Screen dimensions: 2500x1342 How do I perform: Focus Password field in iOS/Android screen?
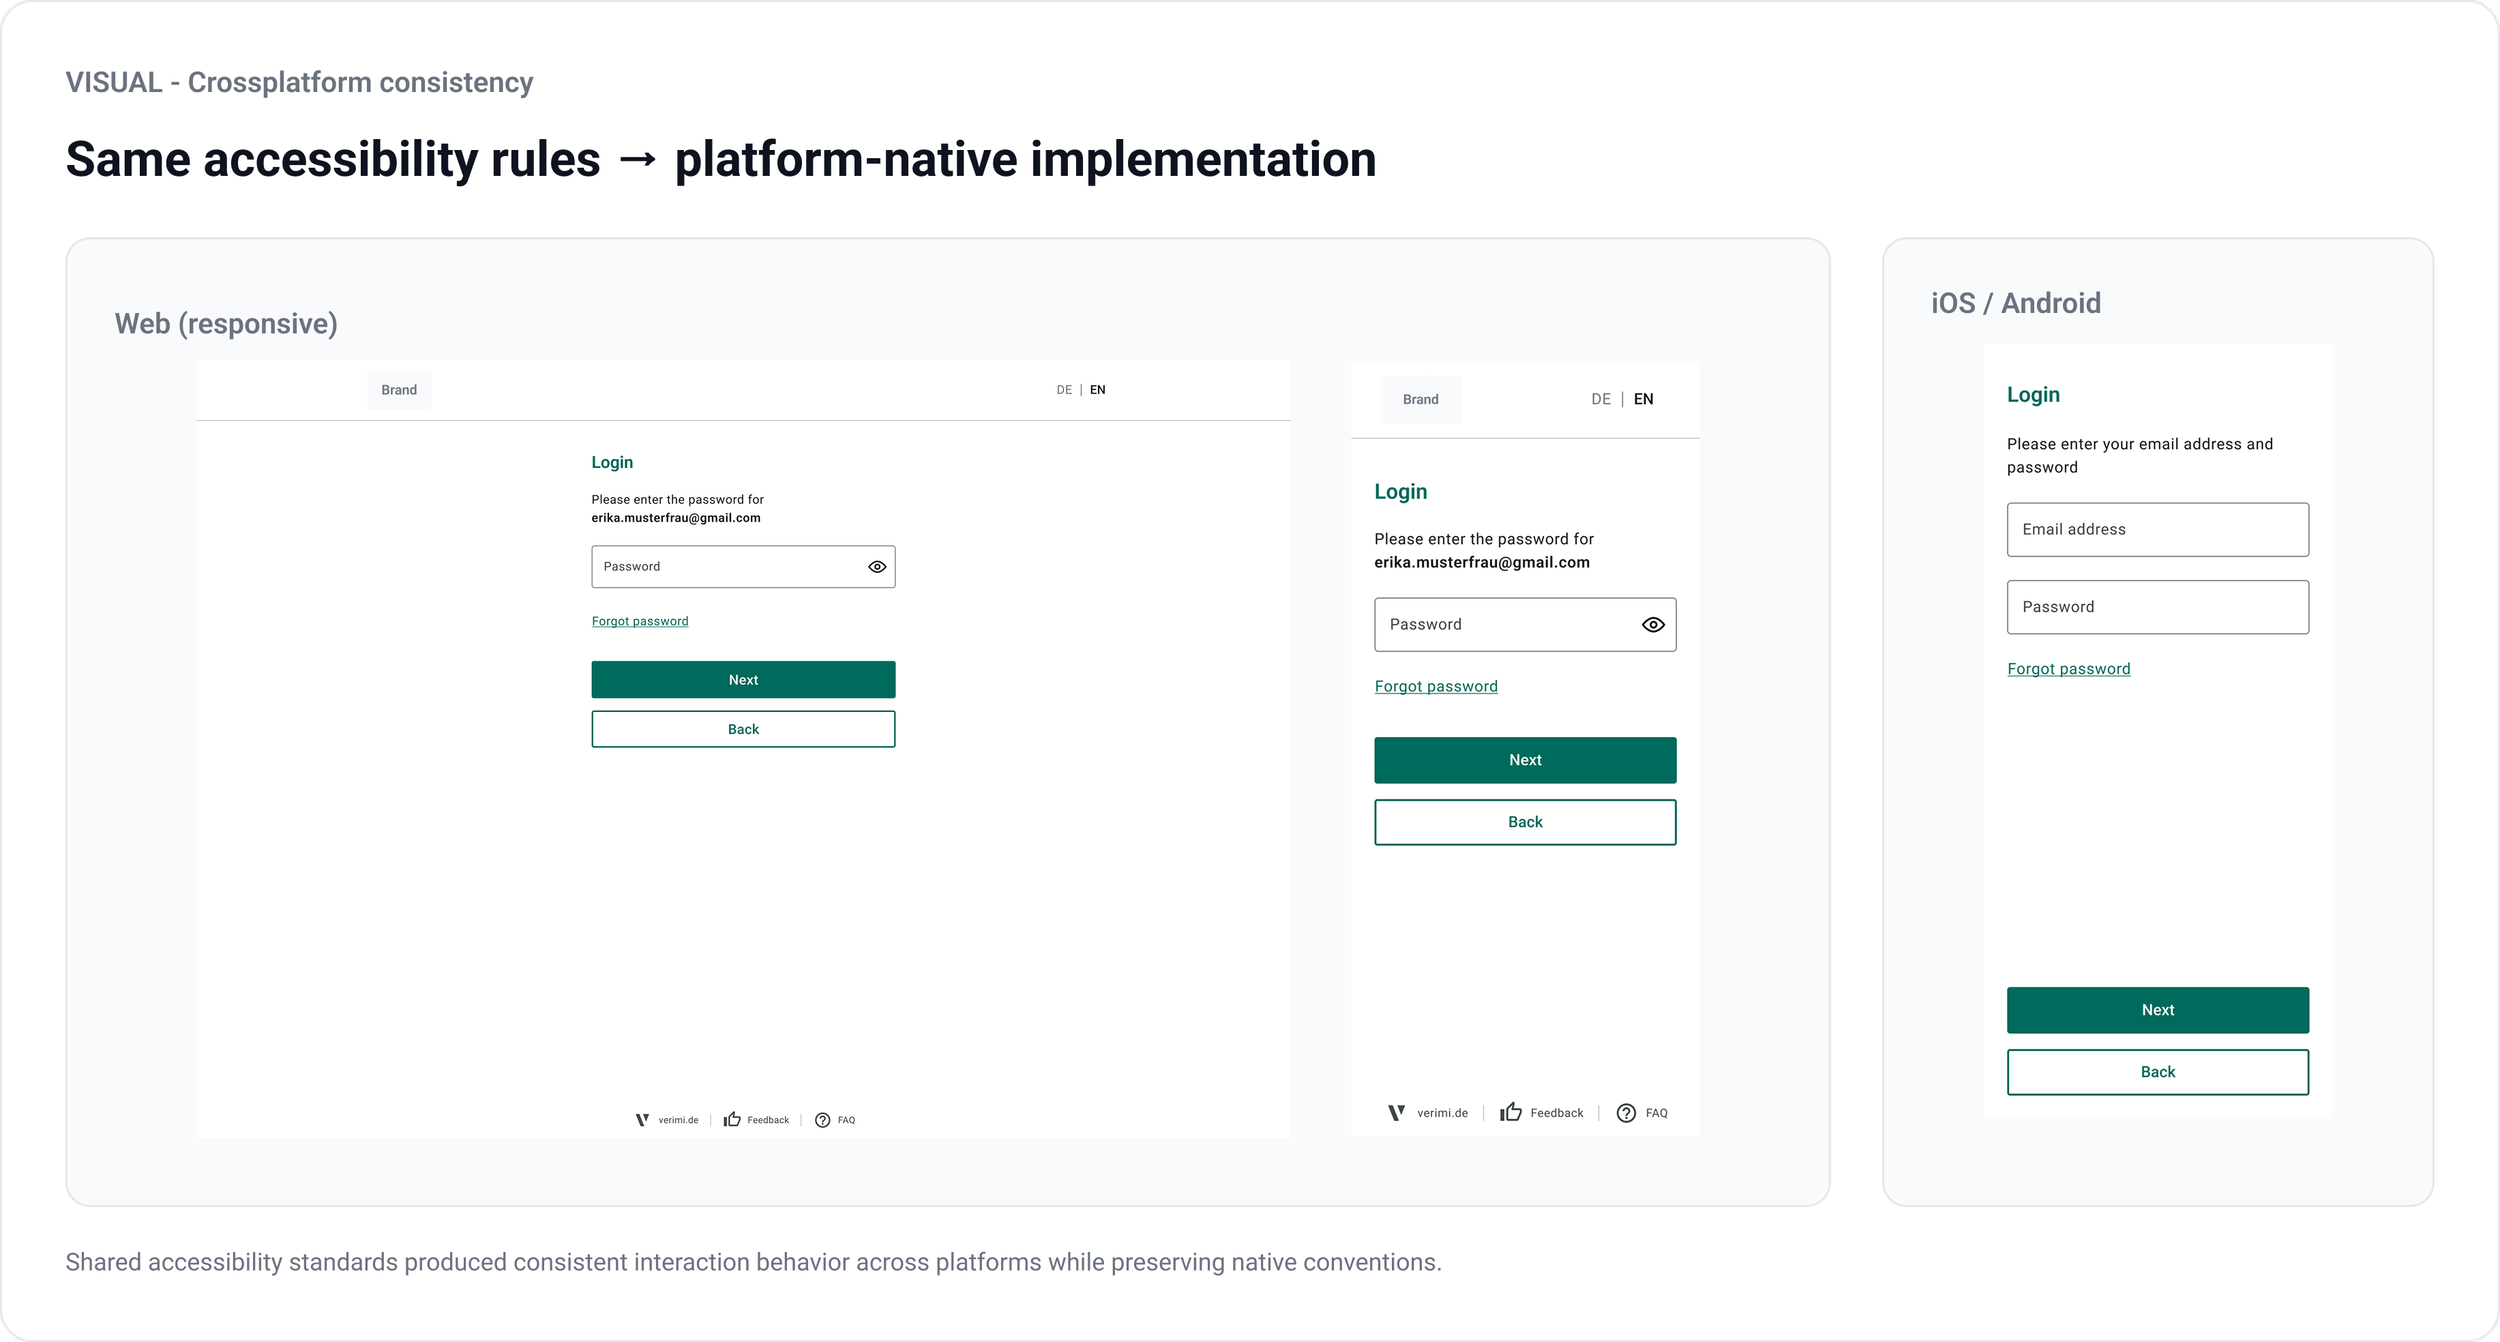2157,607
